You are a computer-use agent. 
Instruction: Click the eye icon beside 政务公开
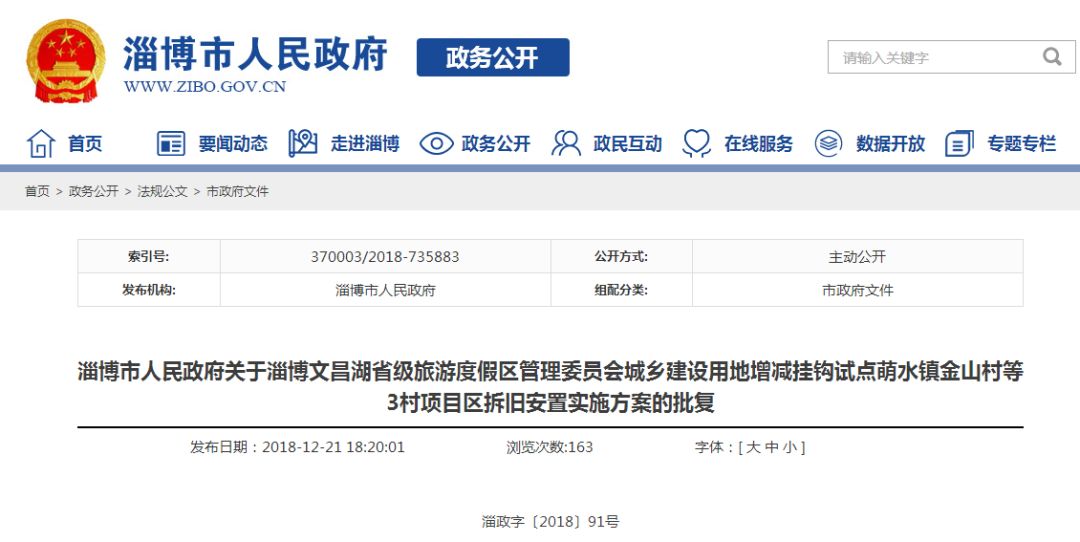pyautogui.click(x=437, y=143)
